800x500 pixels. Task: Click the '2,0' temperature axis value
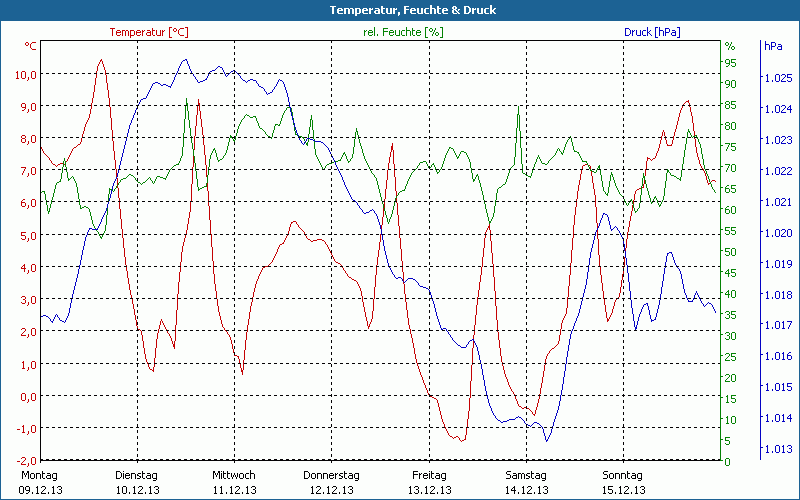pos(29,332)
